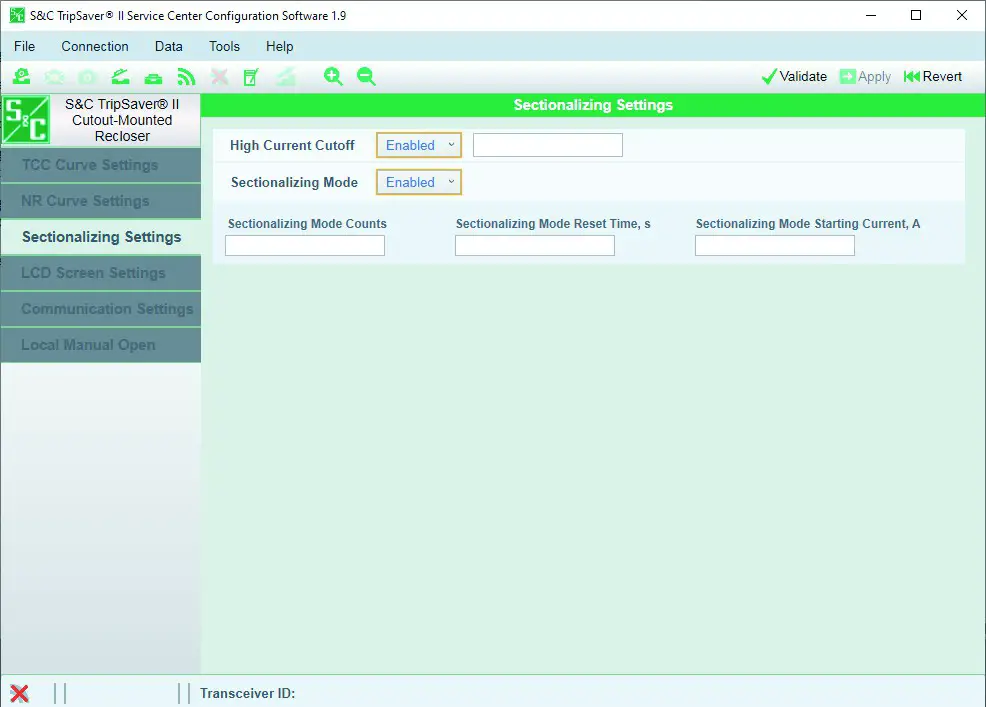986x707 pixels.
Task: Click the Validate button
Action: [x=794, y=77]
